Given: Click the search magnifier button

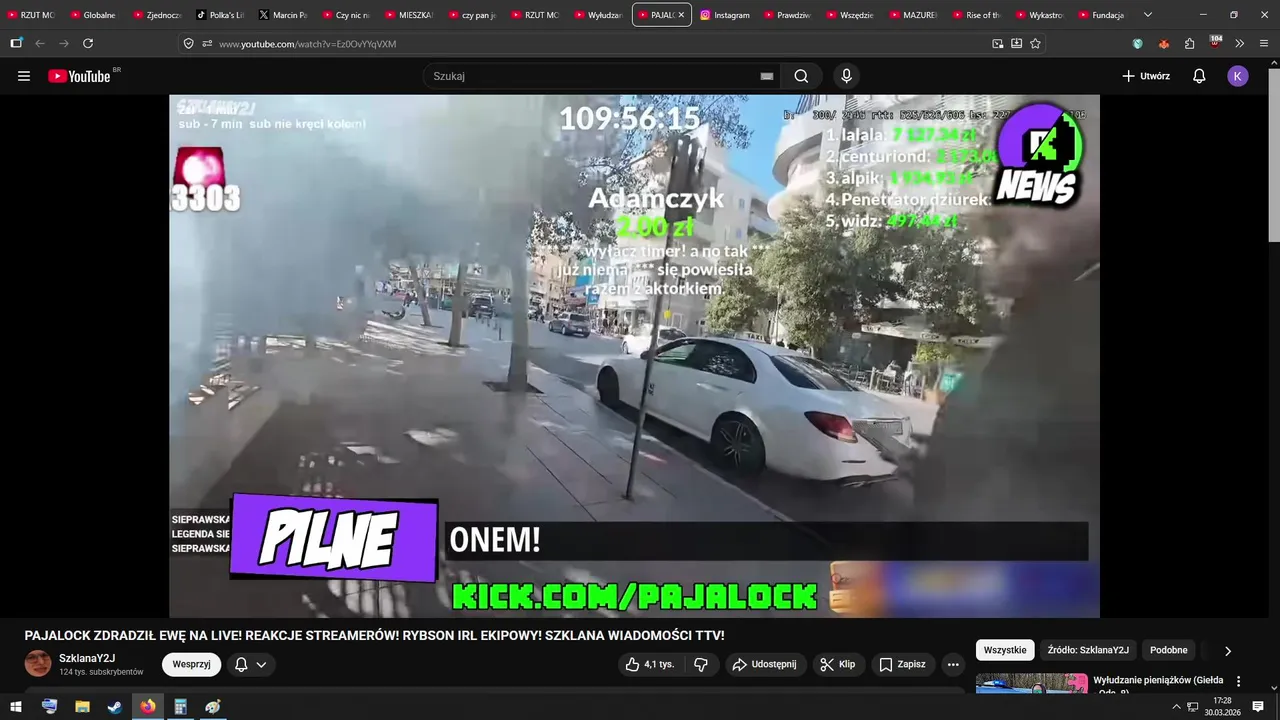Looking at the screenshot, I should [801, 76].
